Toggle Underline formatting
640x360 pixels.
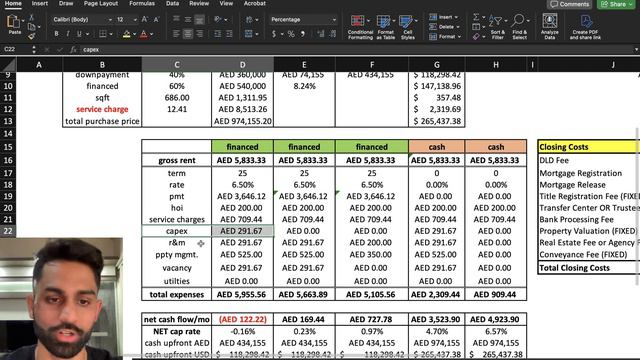pyautogui.click(x=79, y=34)
